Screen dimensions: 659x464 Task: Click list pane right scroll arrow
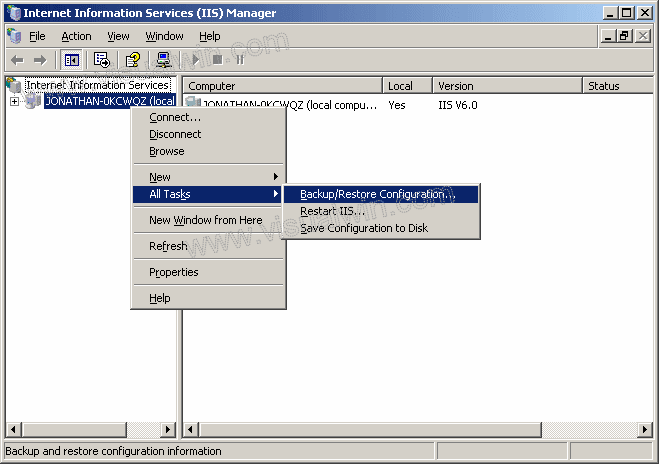(645, 430)
